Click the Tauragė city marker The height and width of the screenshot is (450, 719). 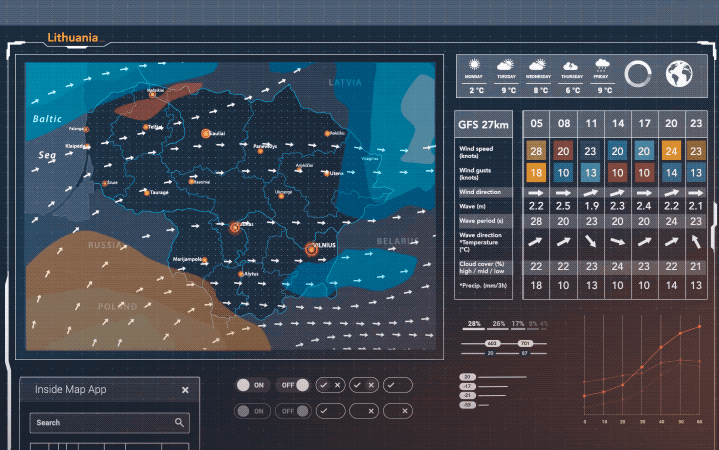[x=147, y=193]
